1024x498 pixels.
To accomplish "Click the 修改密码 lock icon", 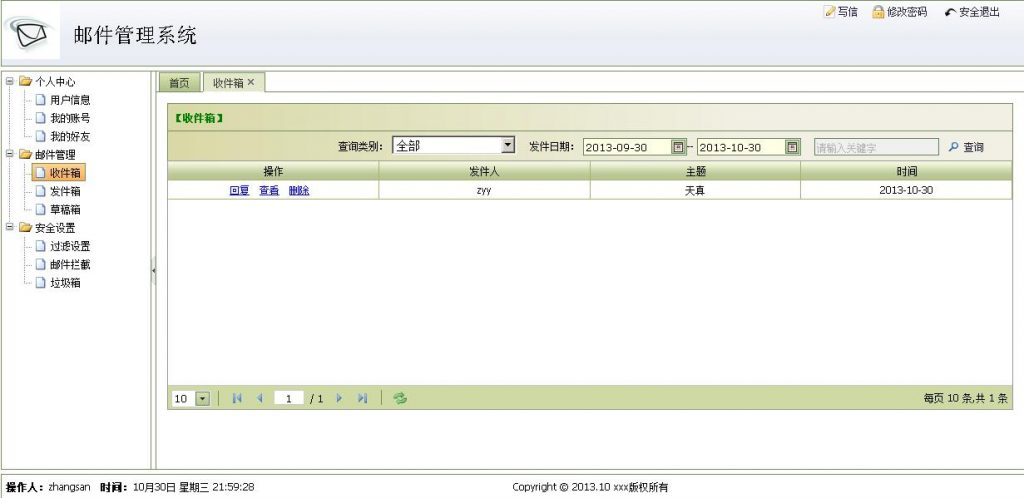I will [x=878, y=12].
